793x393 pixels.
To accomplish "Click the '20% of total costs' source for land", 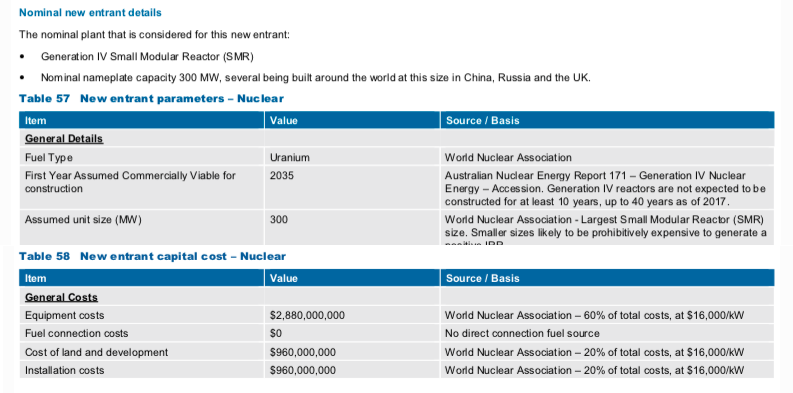I will coord(594,353).
